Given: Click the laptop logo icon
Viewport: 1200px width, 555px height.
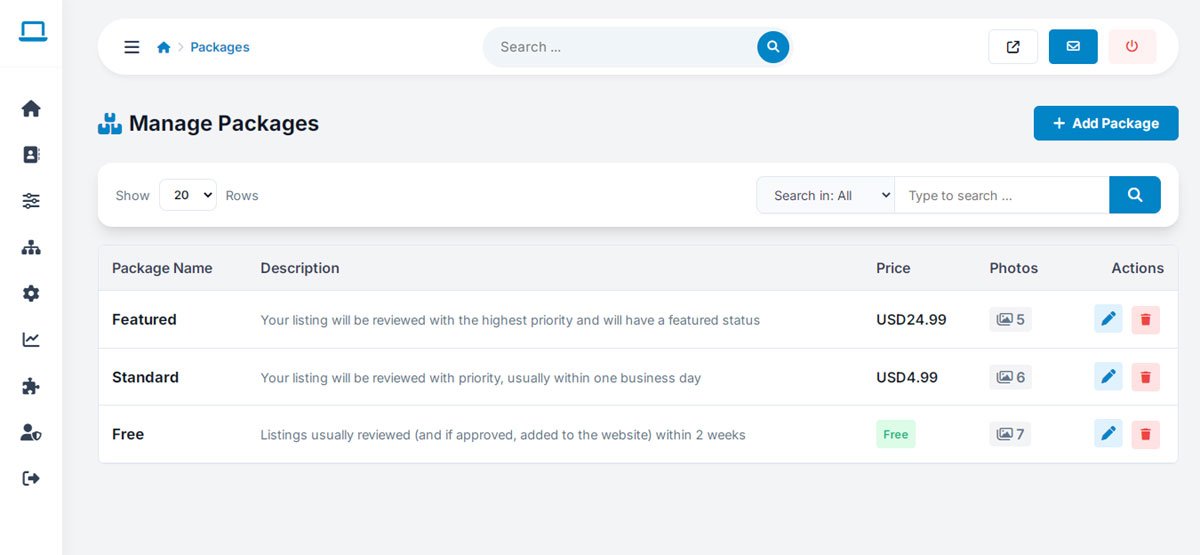Looking at the screenshot, I should [x=32, y=32].
